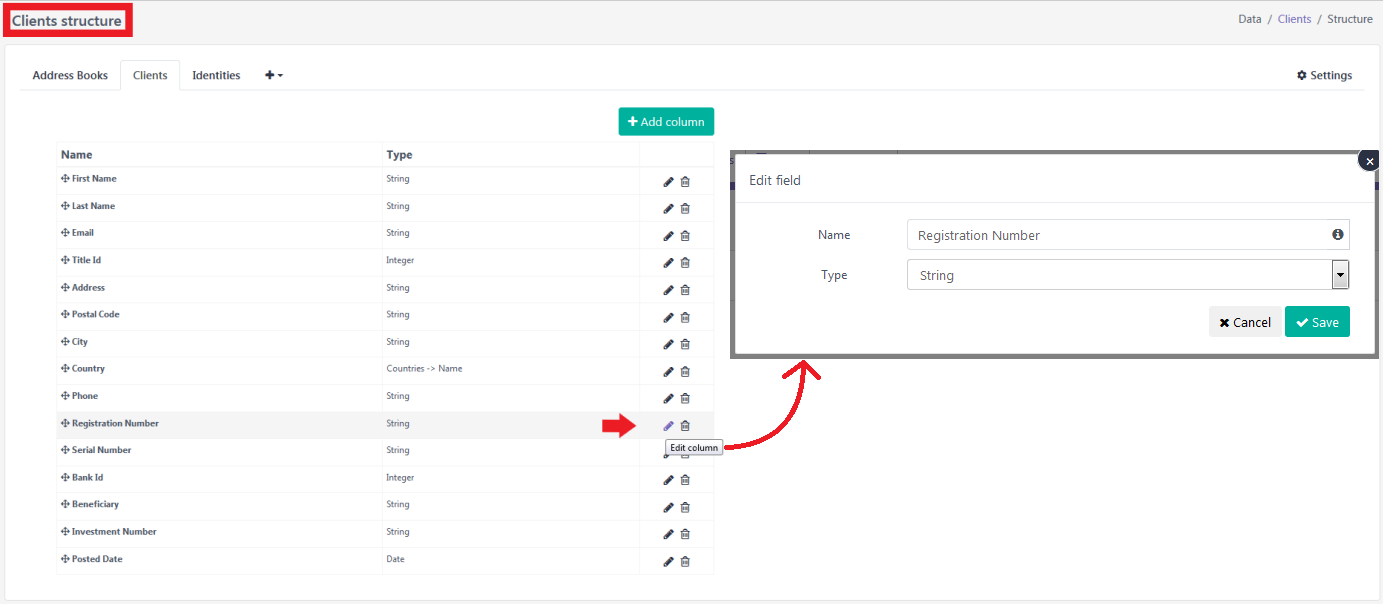This screenshot has height=604, width=1383.
Task: Click the info icon in the Name field
Action: coord(1337,233)
